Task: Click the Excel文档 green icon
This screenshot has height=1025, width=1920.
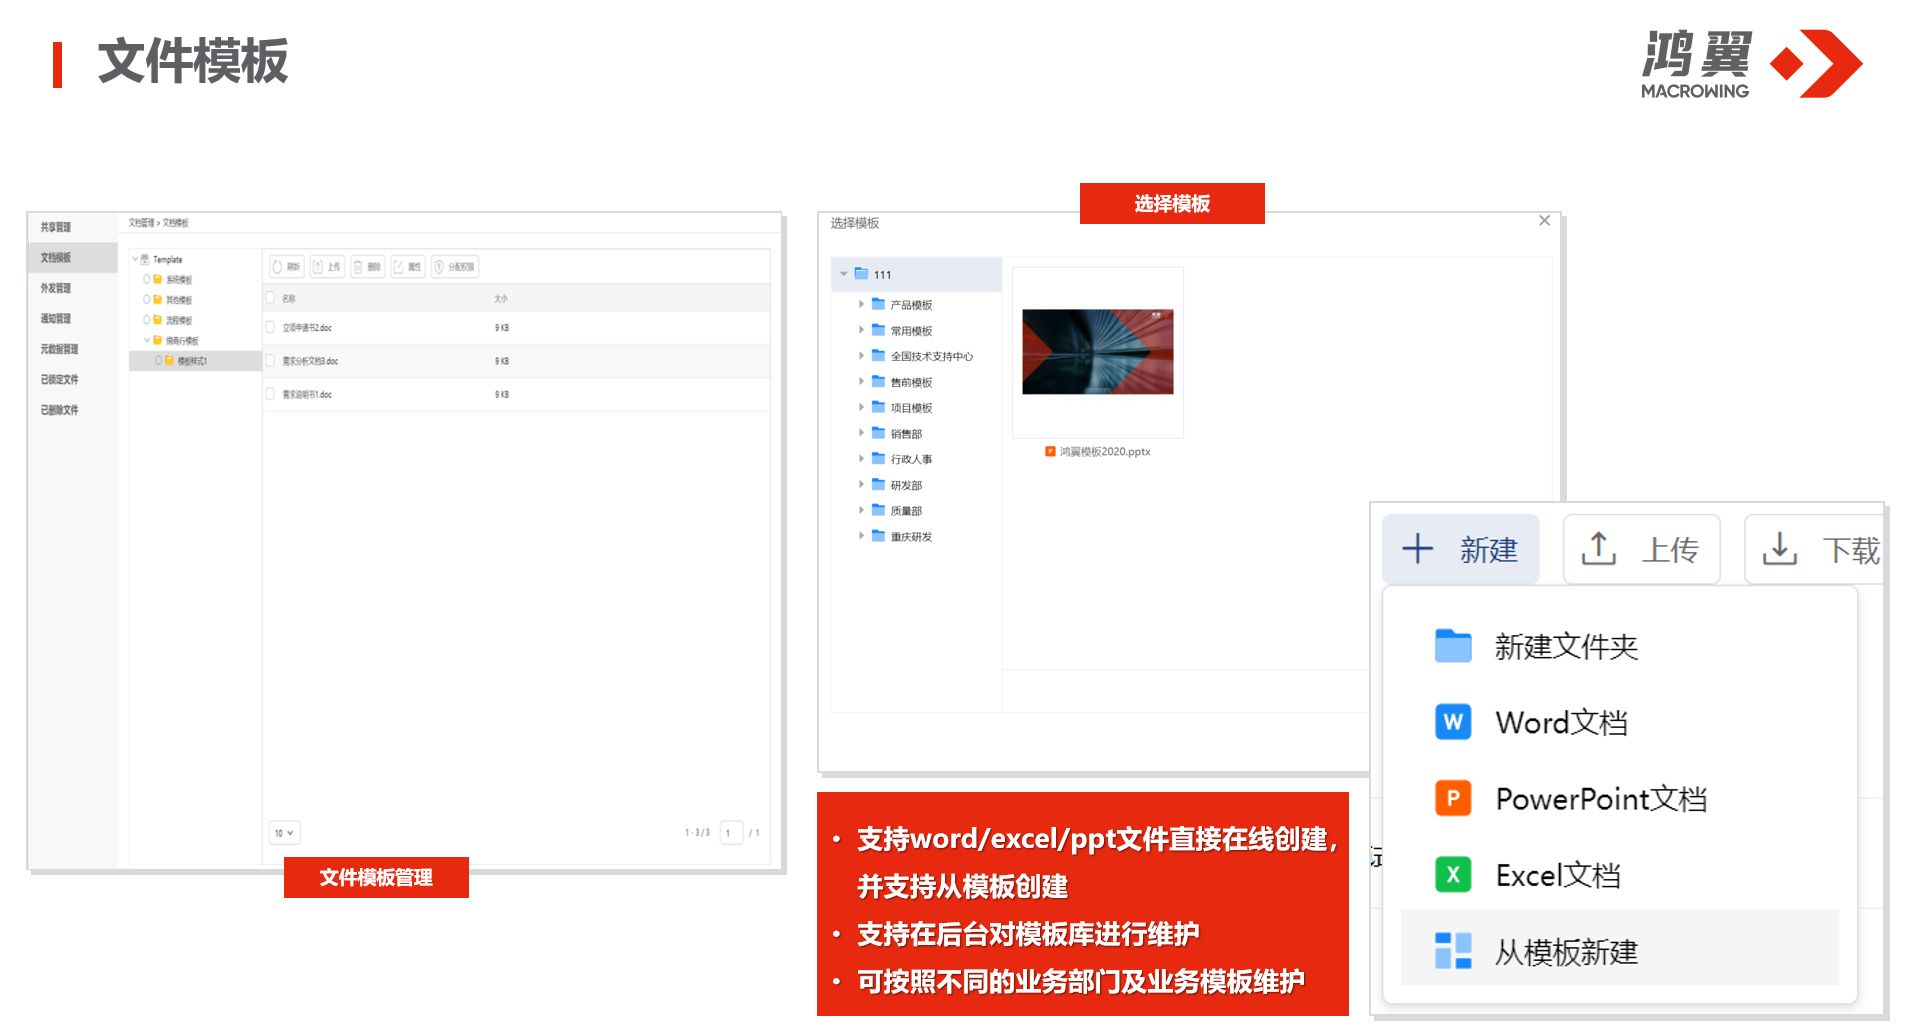Action: coord(1452,875)
